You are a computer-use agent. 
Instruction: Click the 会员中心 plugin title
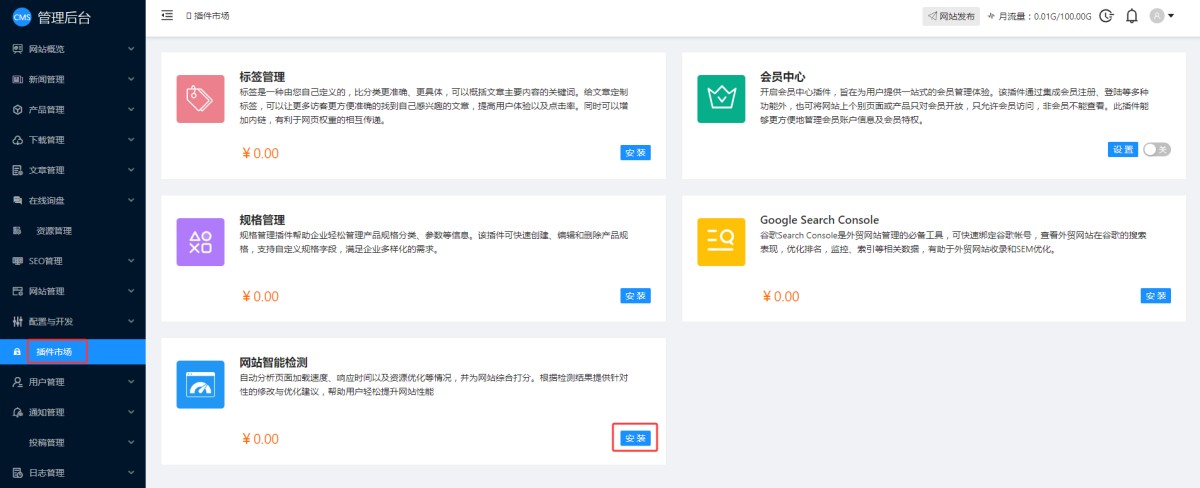point(783,77)
